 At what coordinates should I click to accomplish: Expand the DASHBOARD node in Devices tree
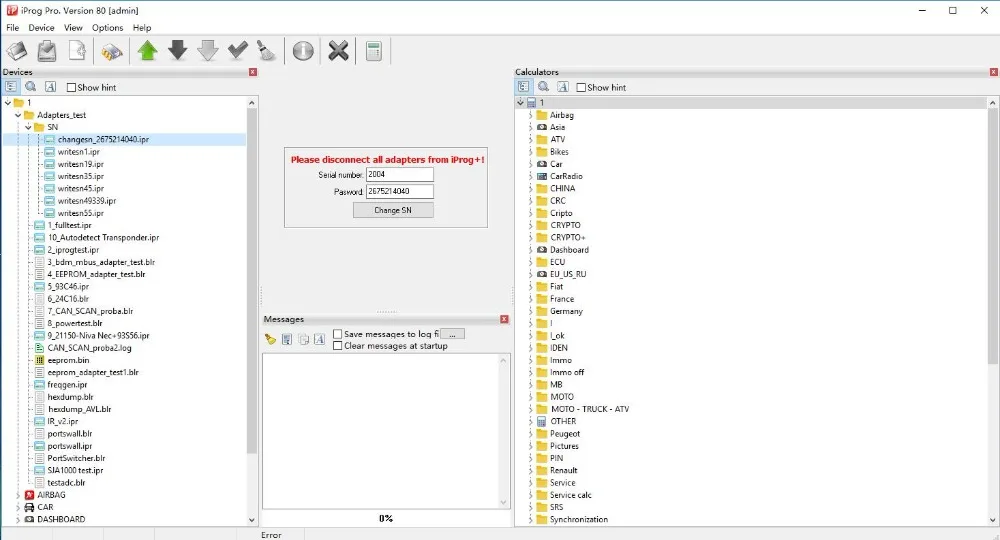(18, 519)
